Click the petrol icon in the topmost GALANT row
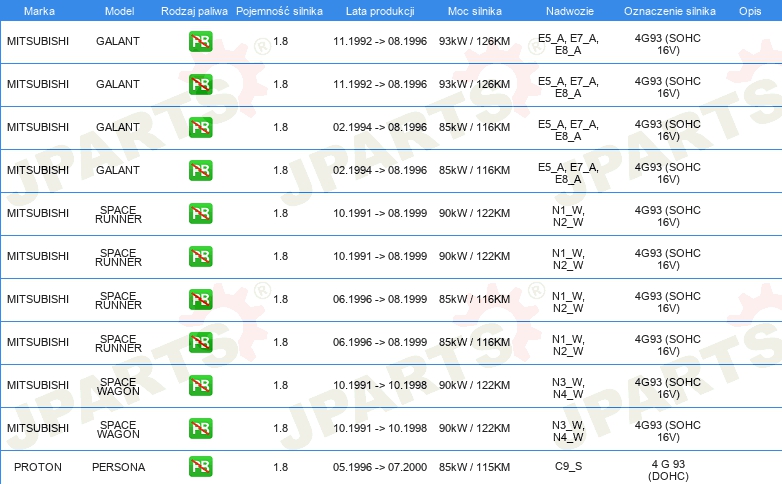The height and width of the screenshot is (484, 782). coord(200,41)
